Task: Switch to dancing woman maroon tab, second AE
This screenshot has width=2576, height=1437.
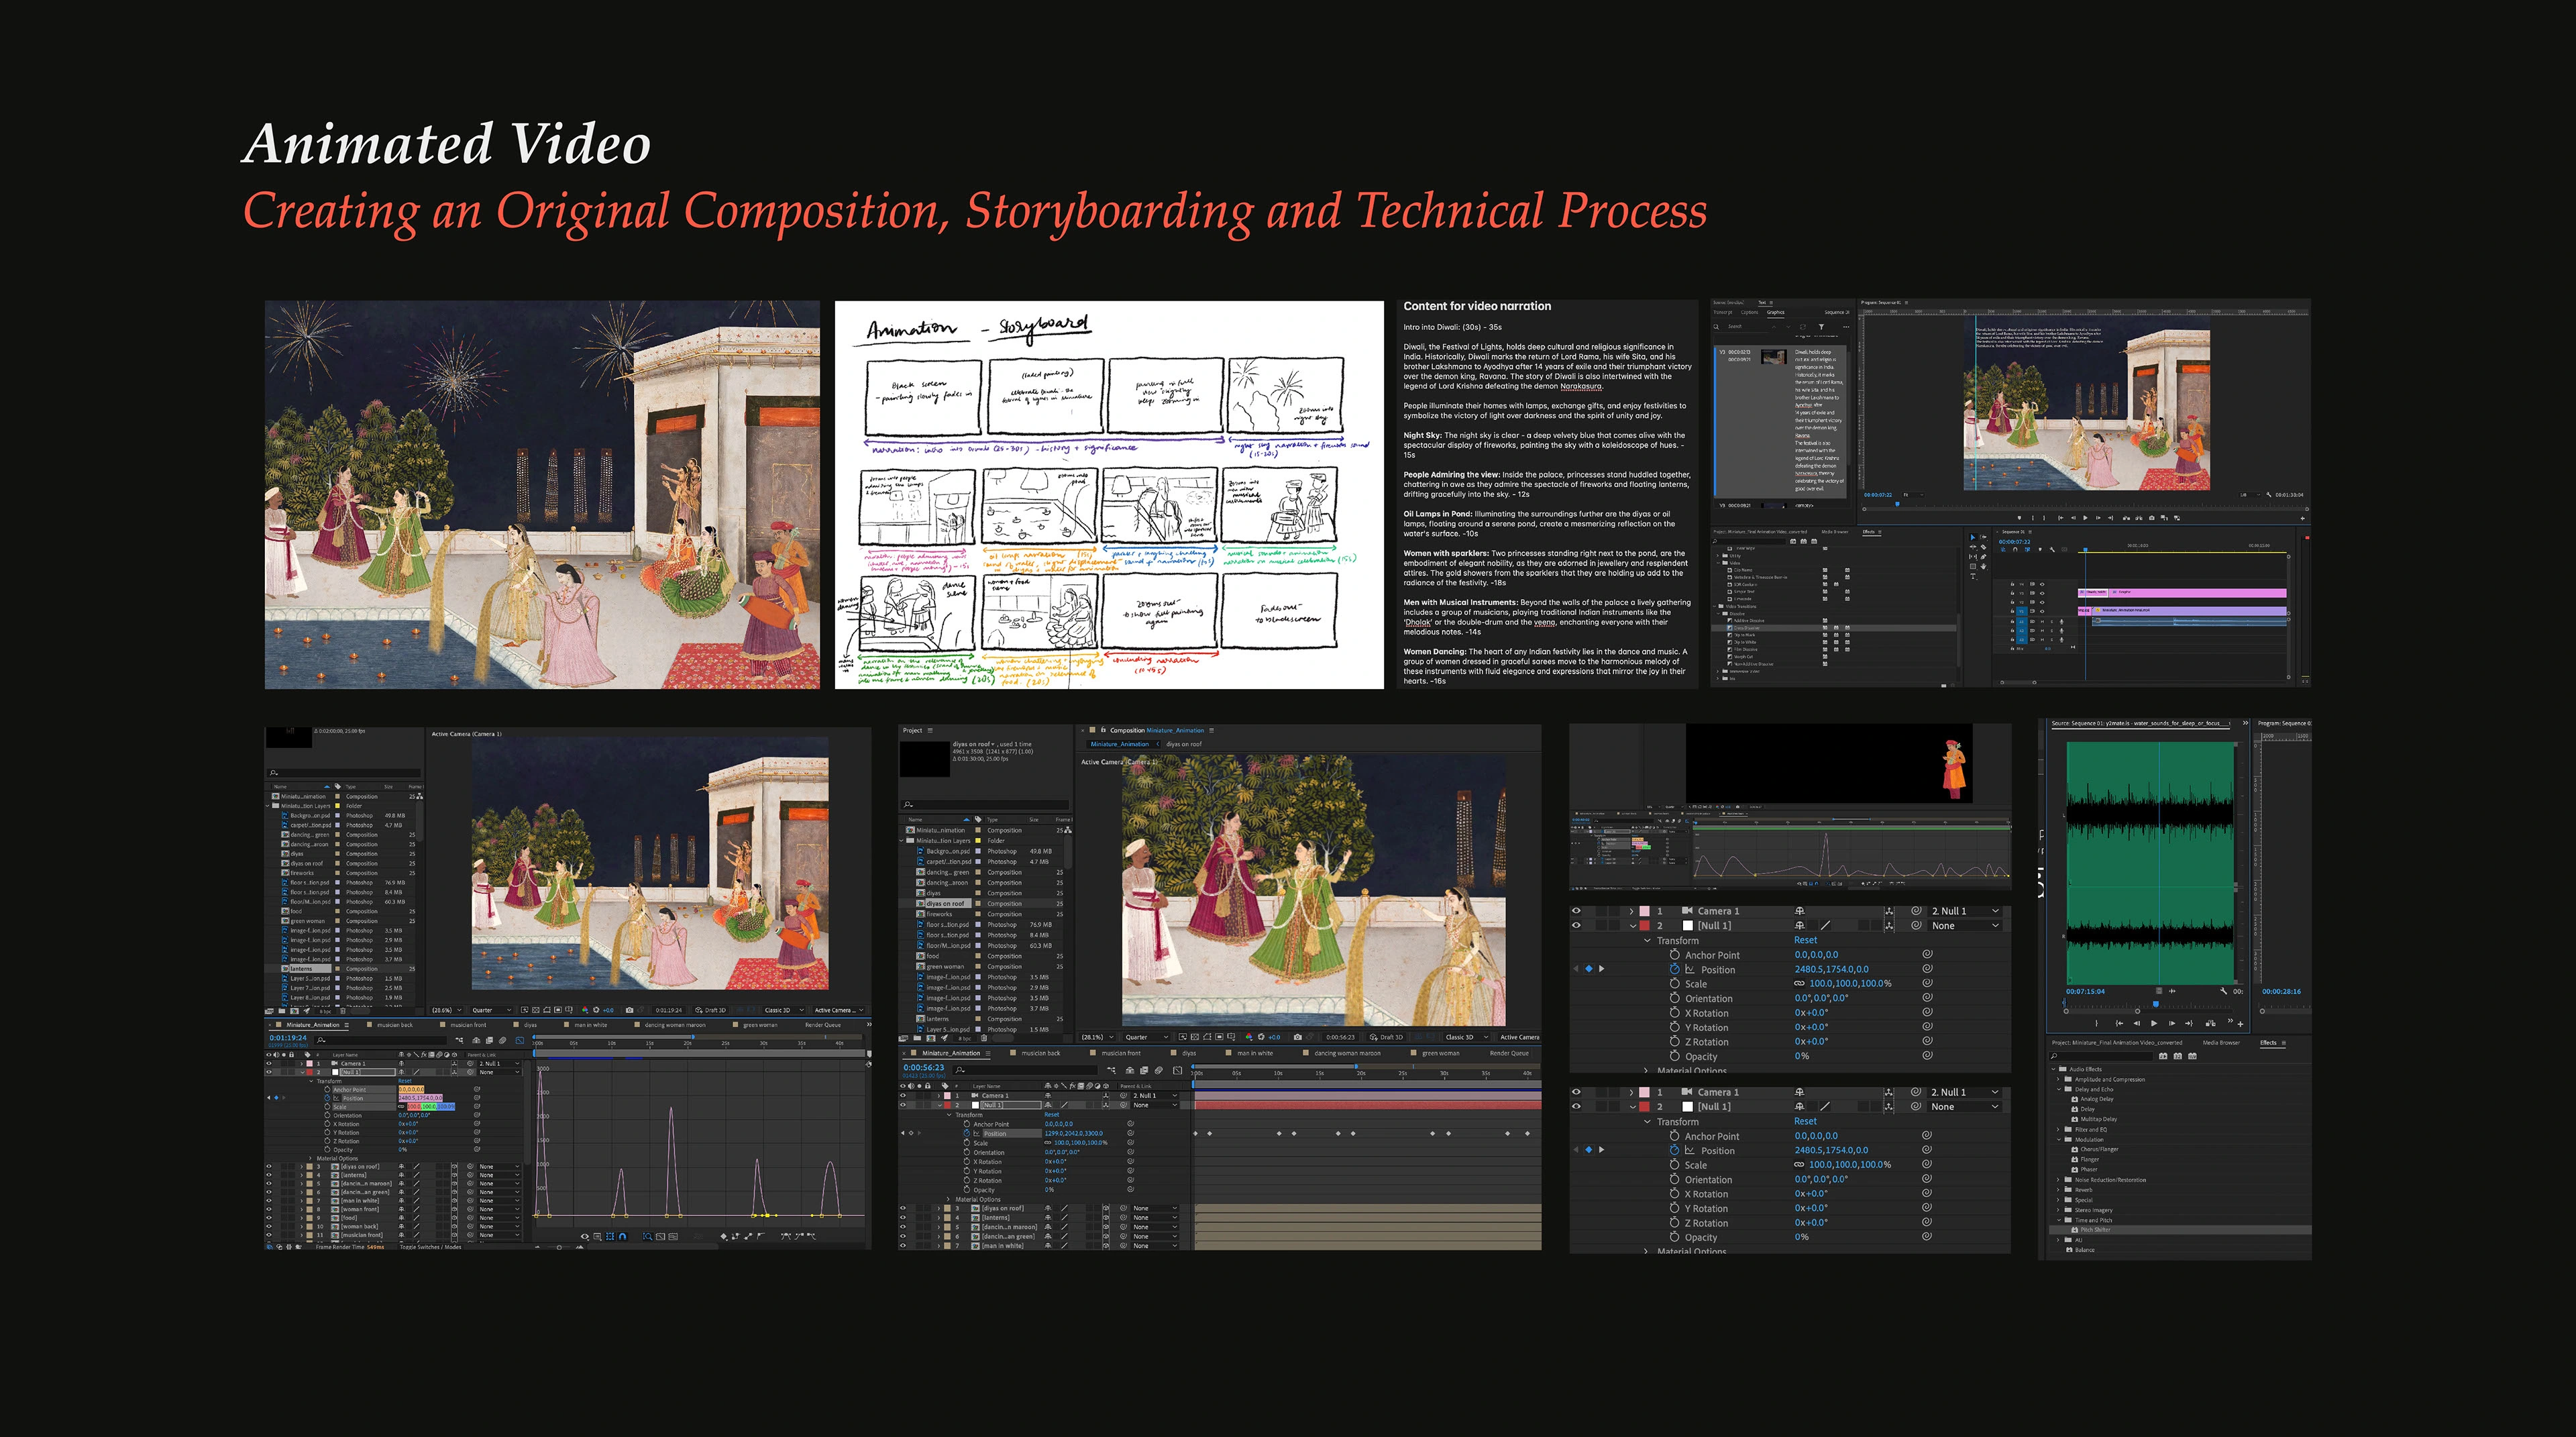Action: [x=1348, y=1054]
